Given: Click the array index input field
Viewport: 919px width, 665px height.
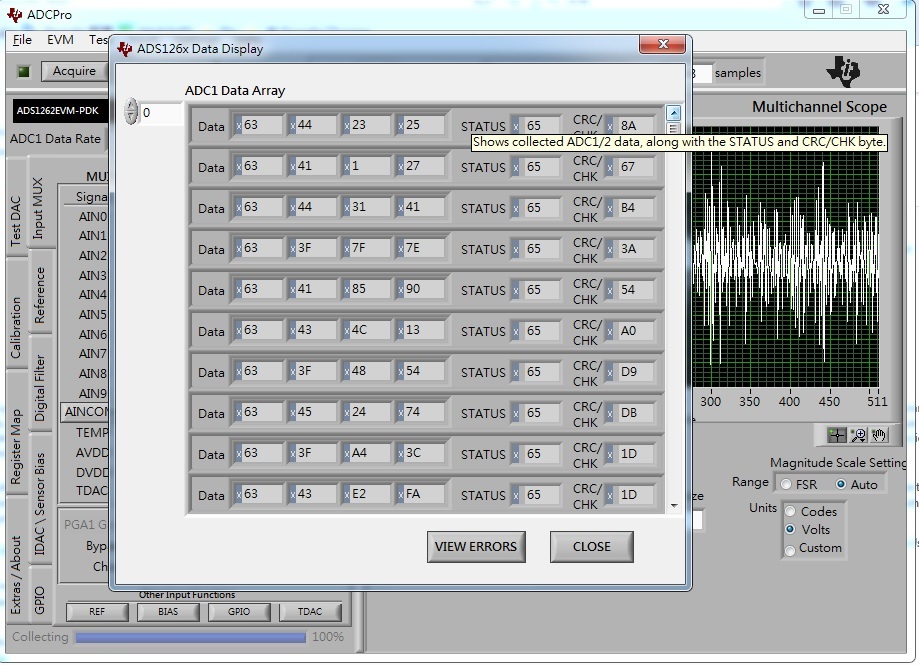Looking at the screenshot, I should [162, 112].
